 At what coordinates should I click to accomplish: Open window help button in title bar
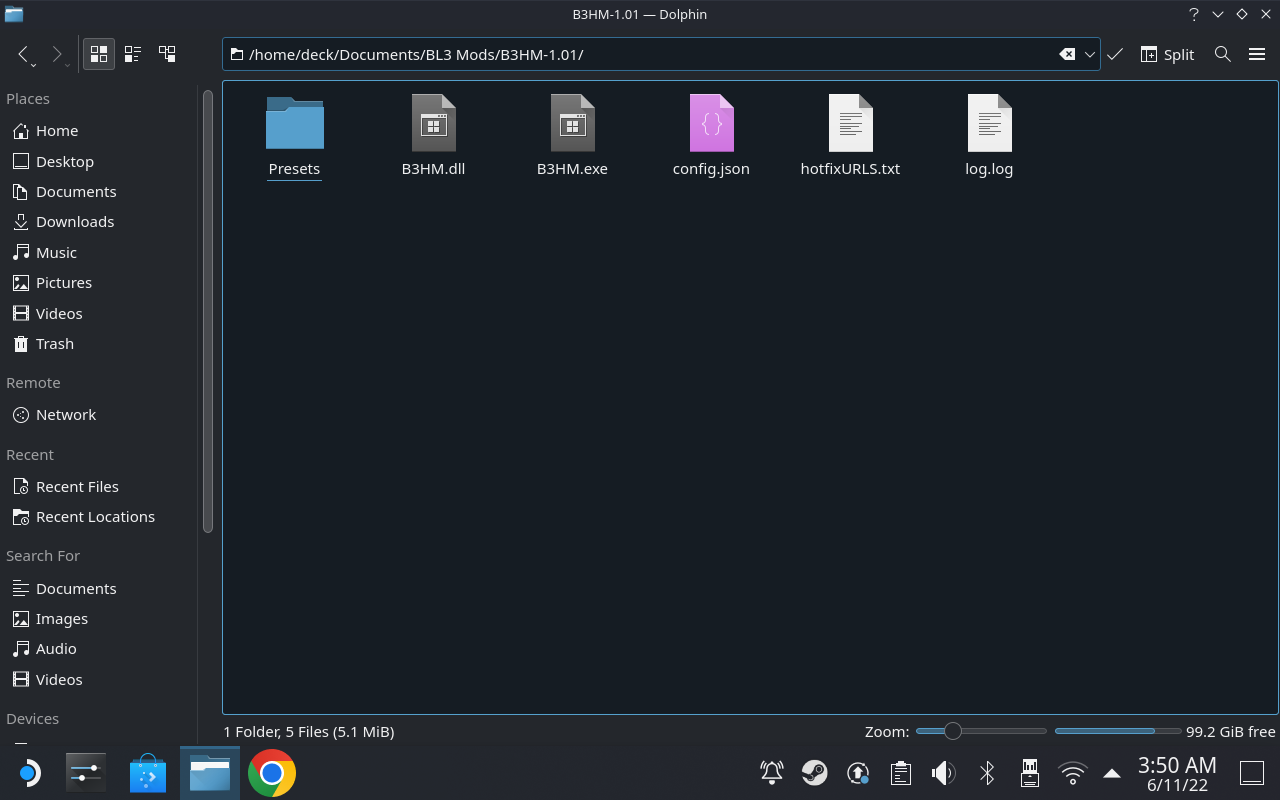coord(1194,14)
